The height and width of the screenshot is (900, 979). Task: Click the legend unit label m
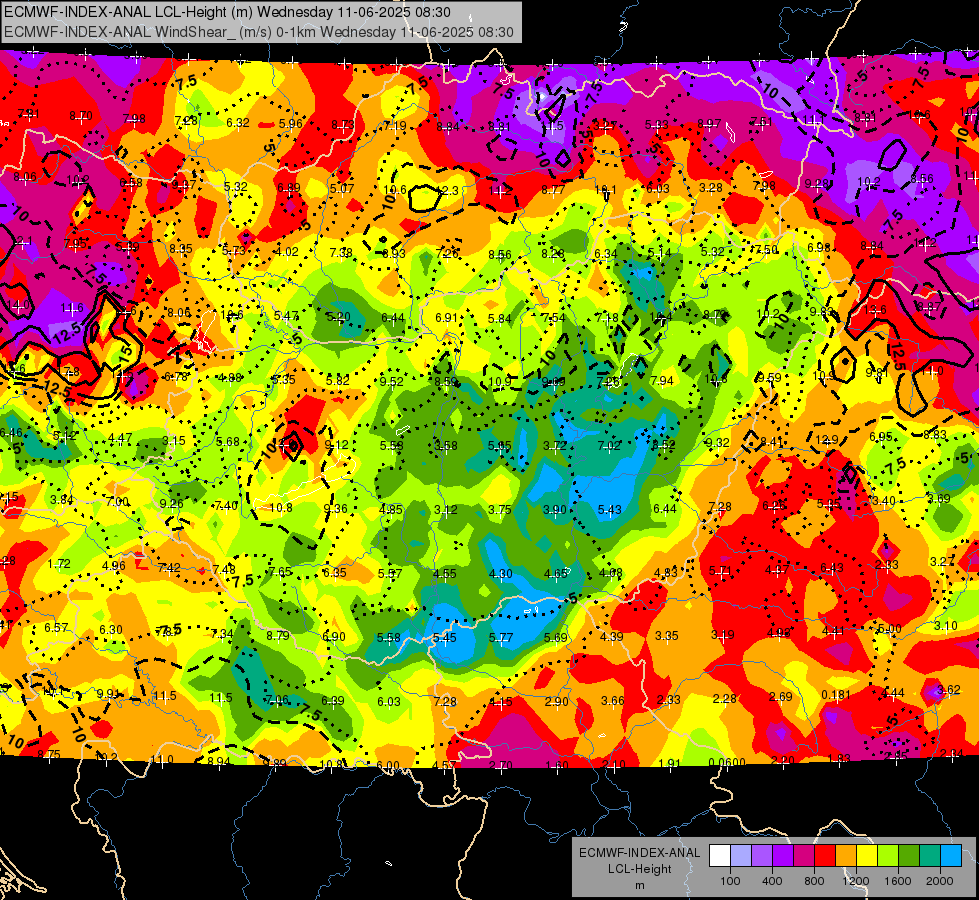click(640, 886)
